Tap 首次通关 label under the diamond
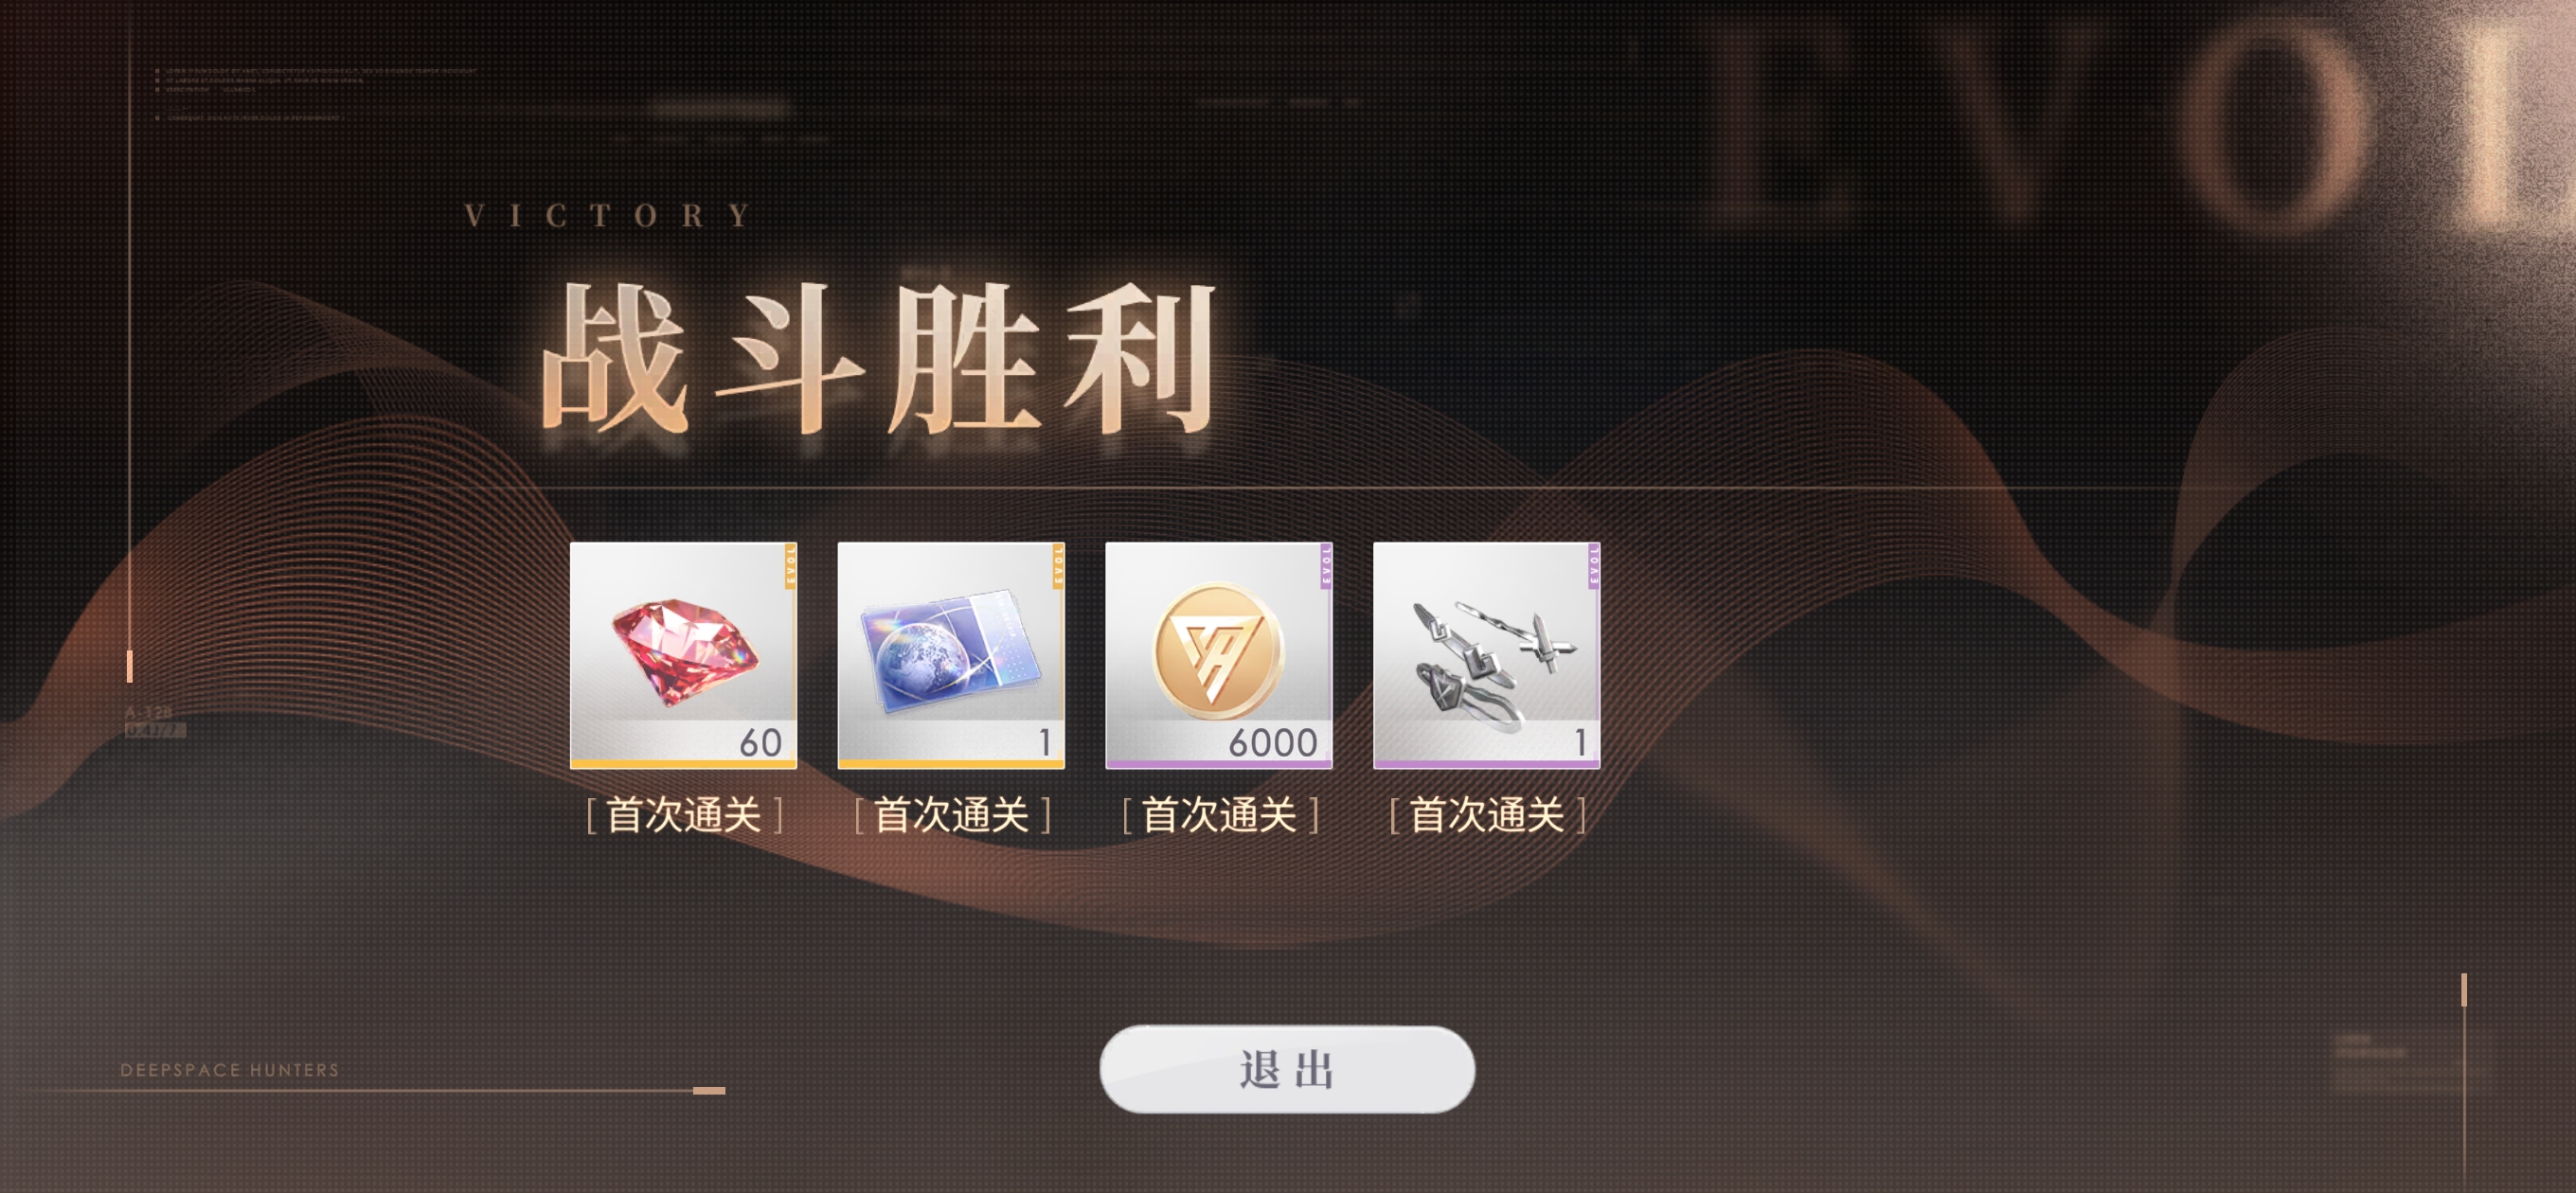 coord(684,815)
